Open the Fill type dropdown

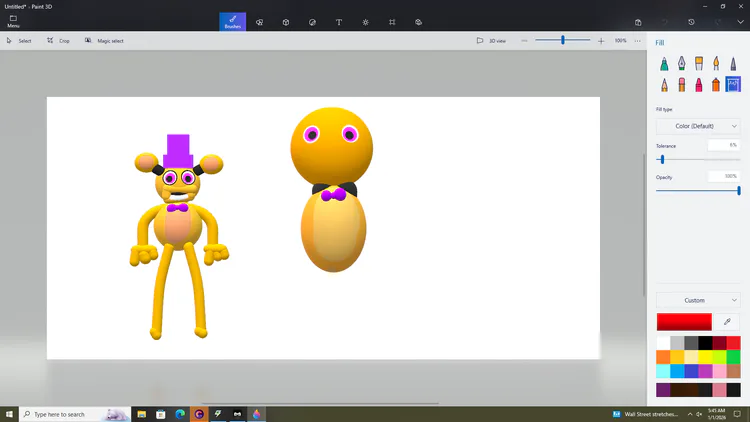pyautogui.click(x=698, y=126)
